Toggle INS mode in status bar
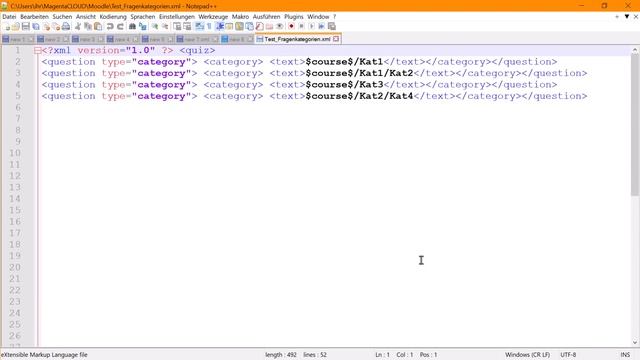Image resolution: width=640 pixels, height=360 pixels. tap(625, 355)
